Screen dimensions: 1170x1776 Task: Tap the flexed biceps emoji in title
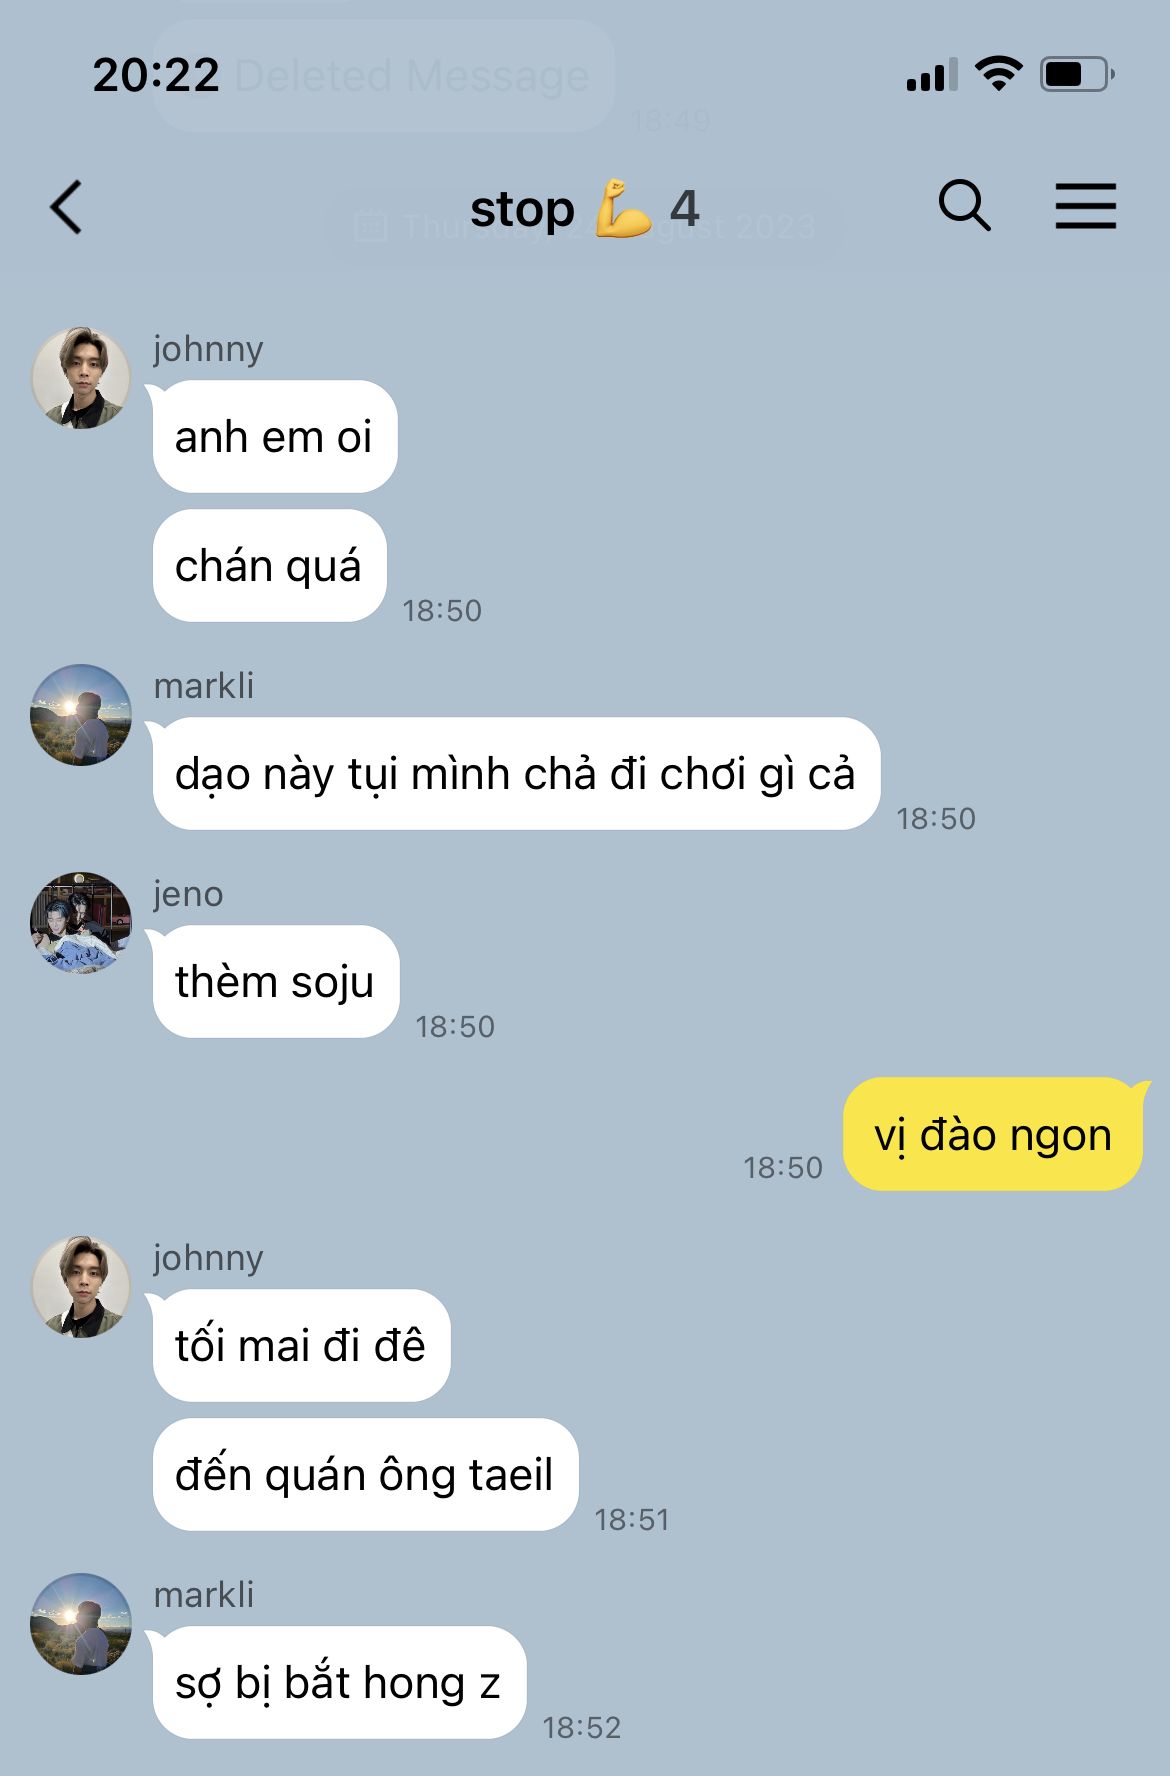pos(622,208)
